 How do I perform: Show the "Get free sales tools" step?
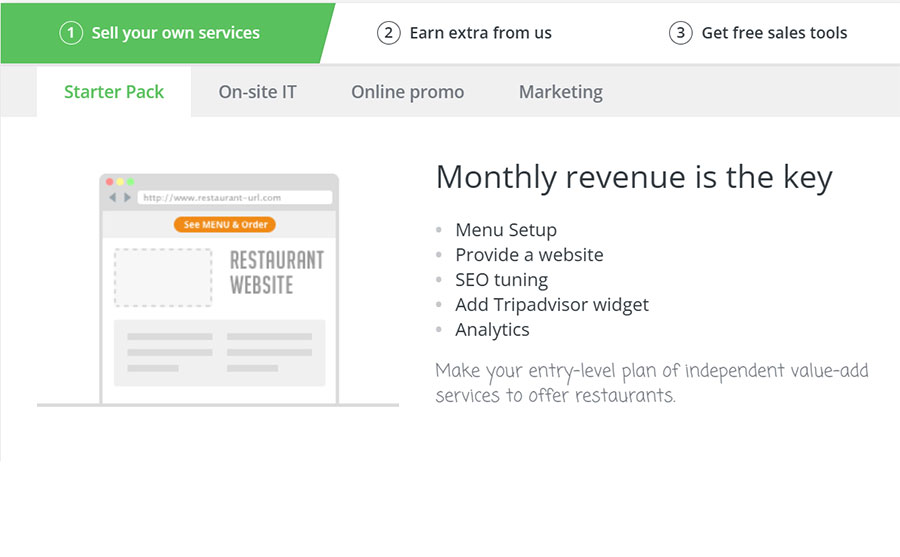tap(774, 33)
